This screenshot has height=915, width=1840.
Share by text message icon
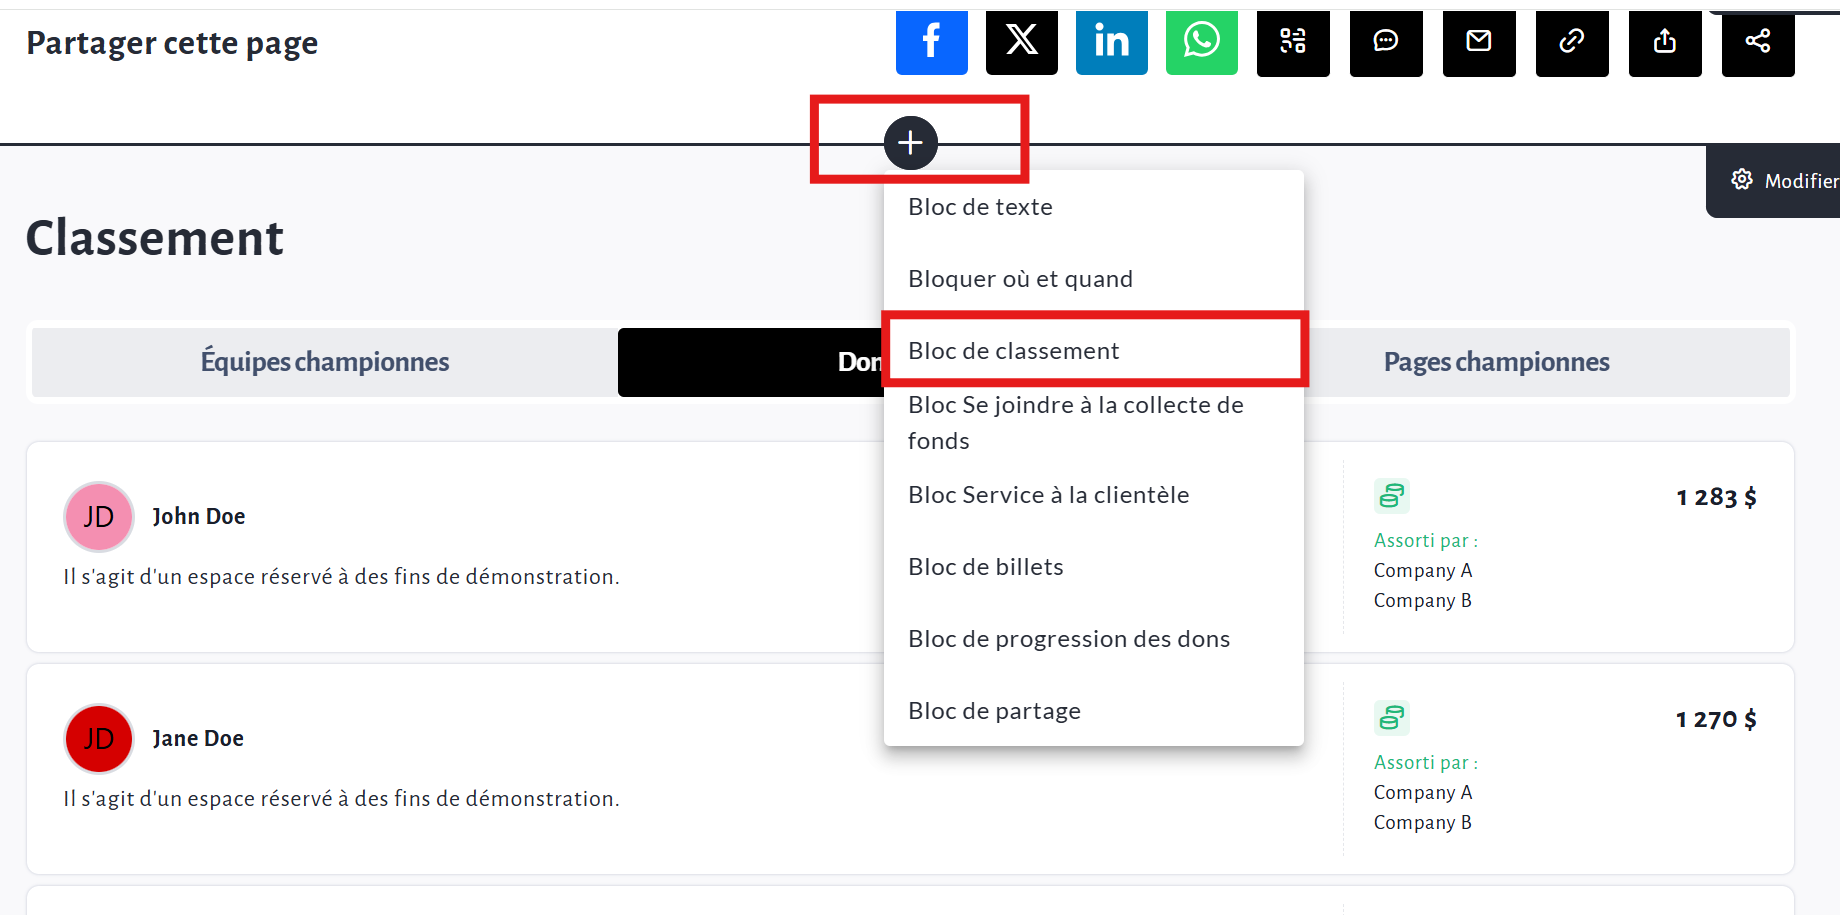1385,42
